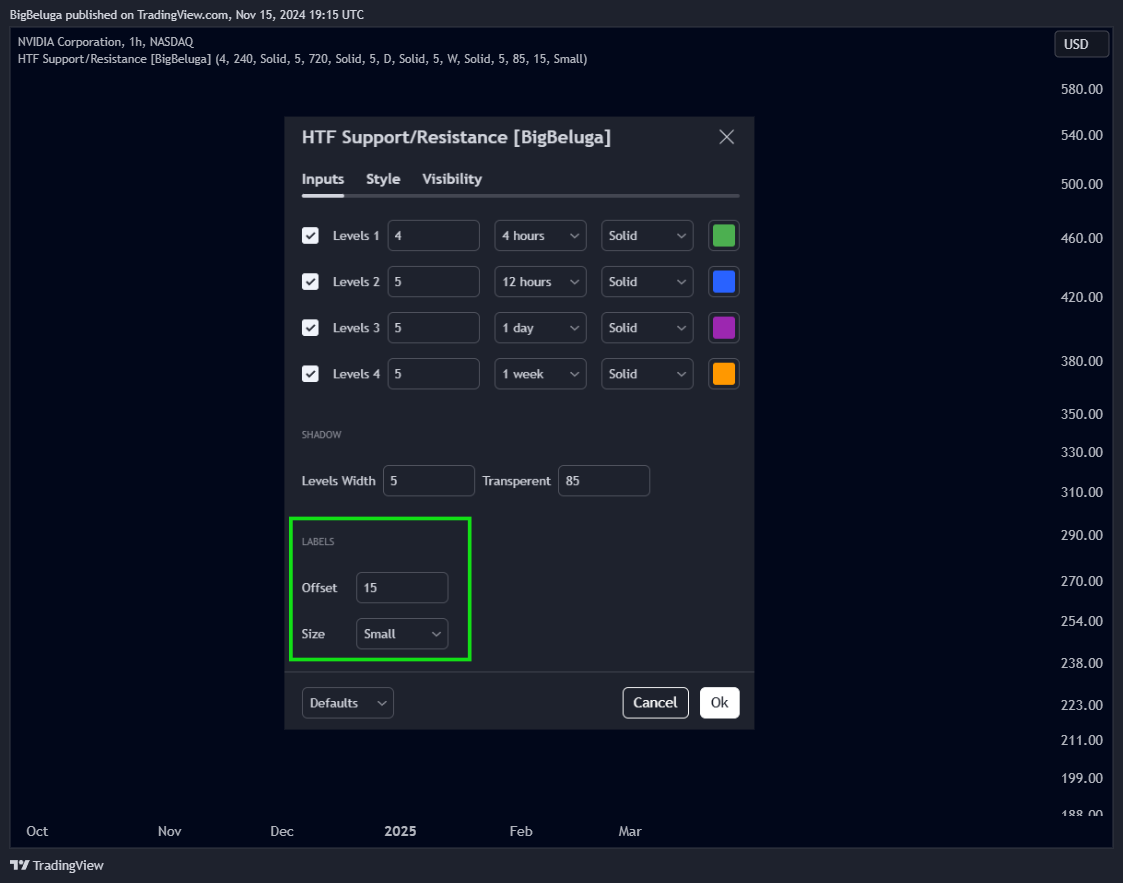This screenshot has width=1123, height=883.
Task: Open the 4 hours timeframe dropdown
Action: [540, 236]
